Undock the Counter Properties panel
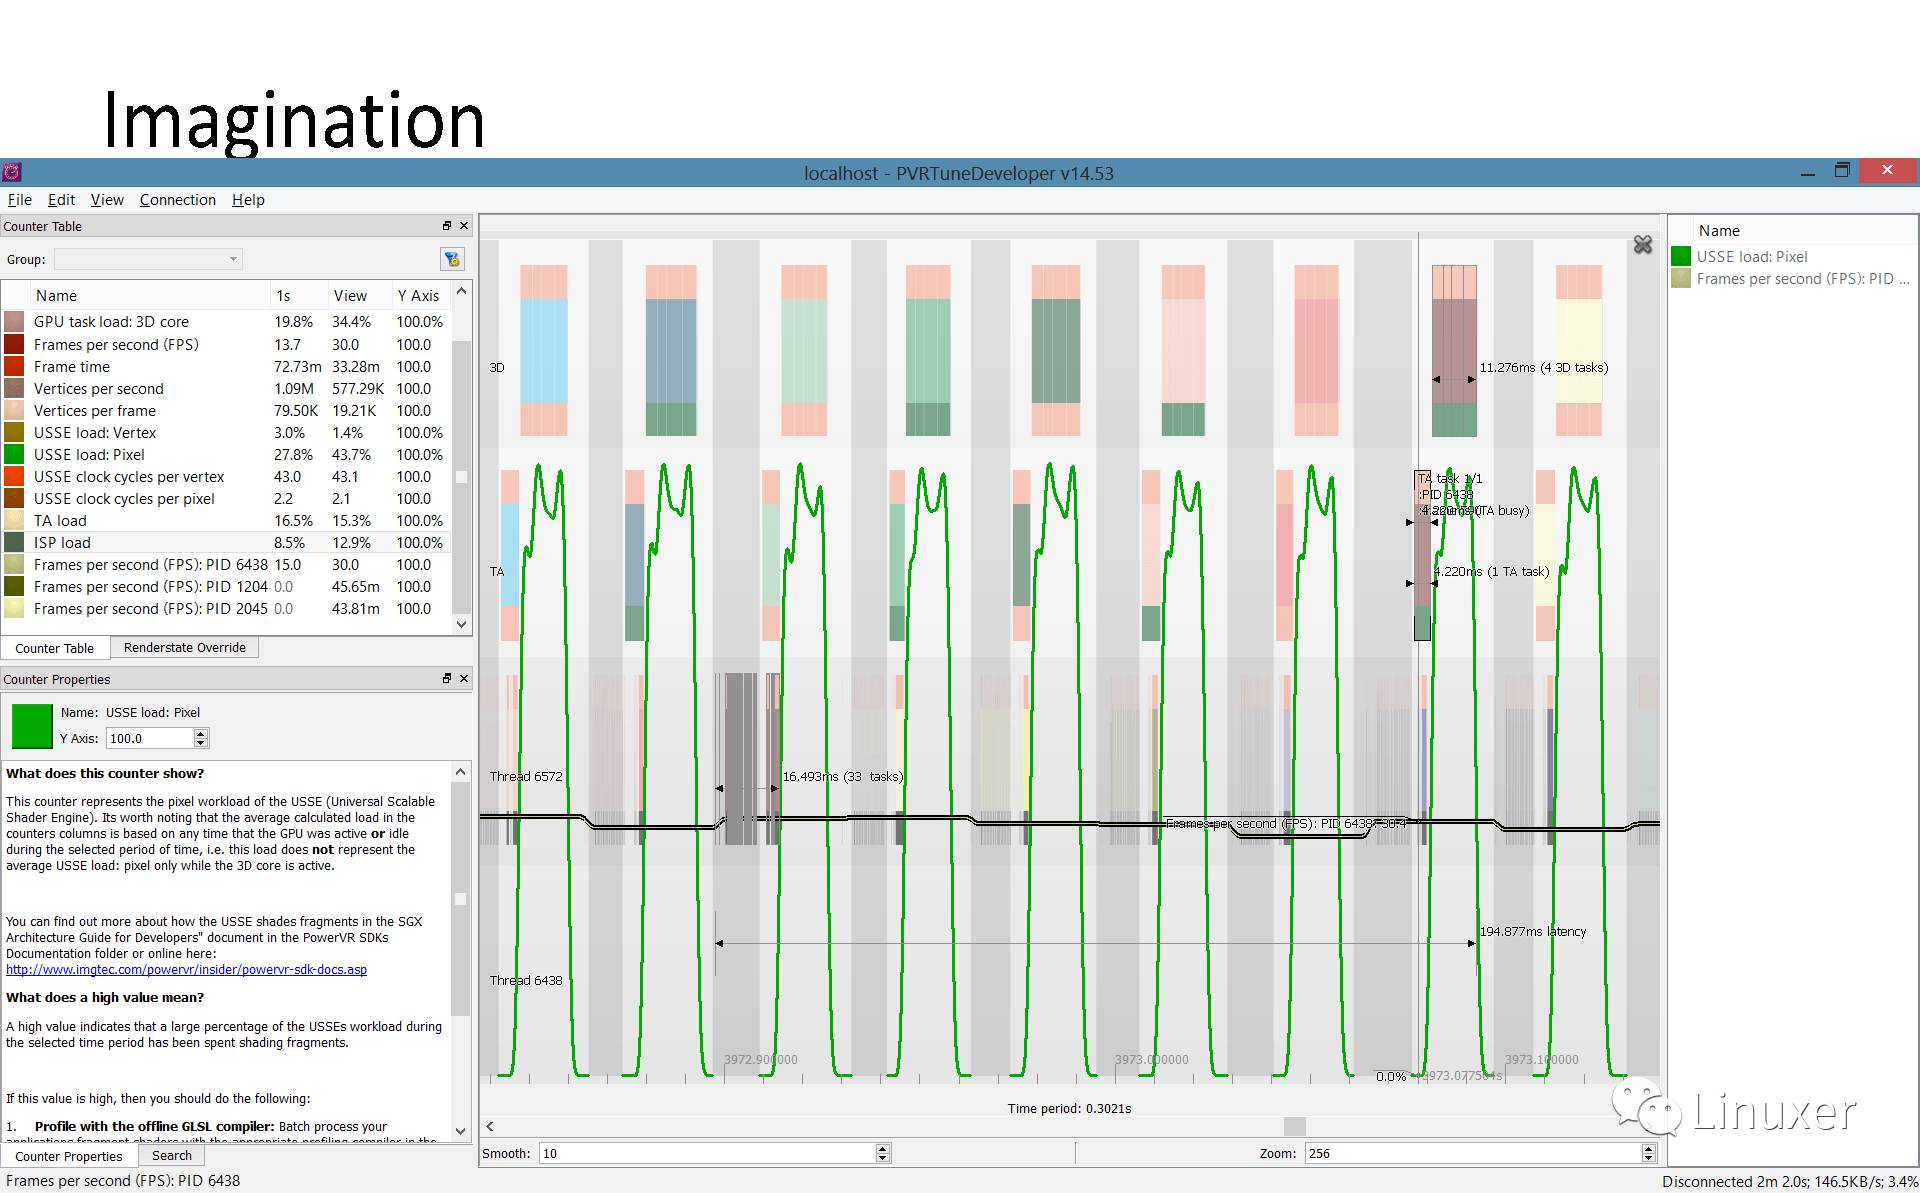Viewport: 1920px width, 1193px height. tap(447, 678)
